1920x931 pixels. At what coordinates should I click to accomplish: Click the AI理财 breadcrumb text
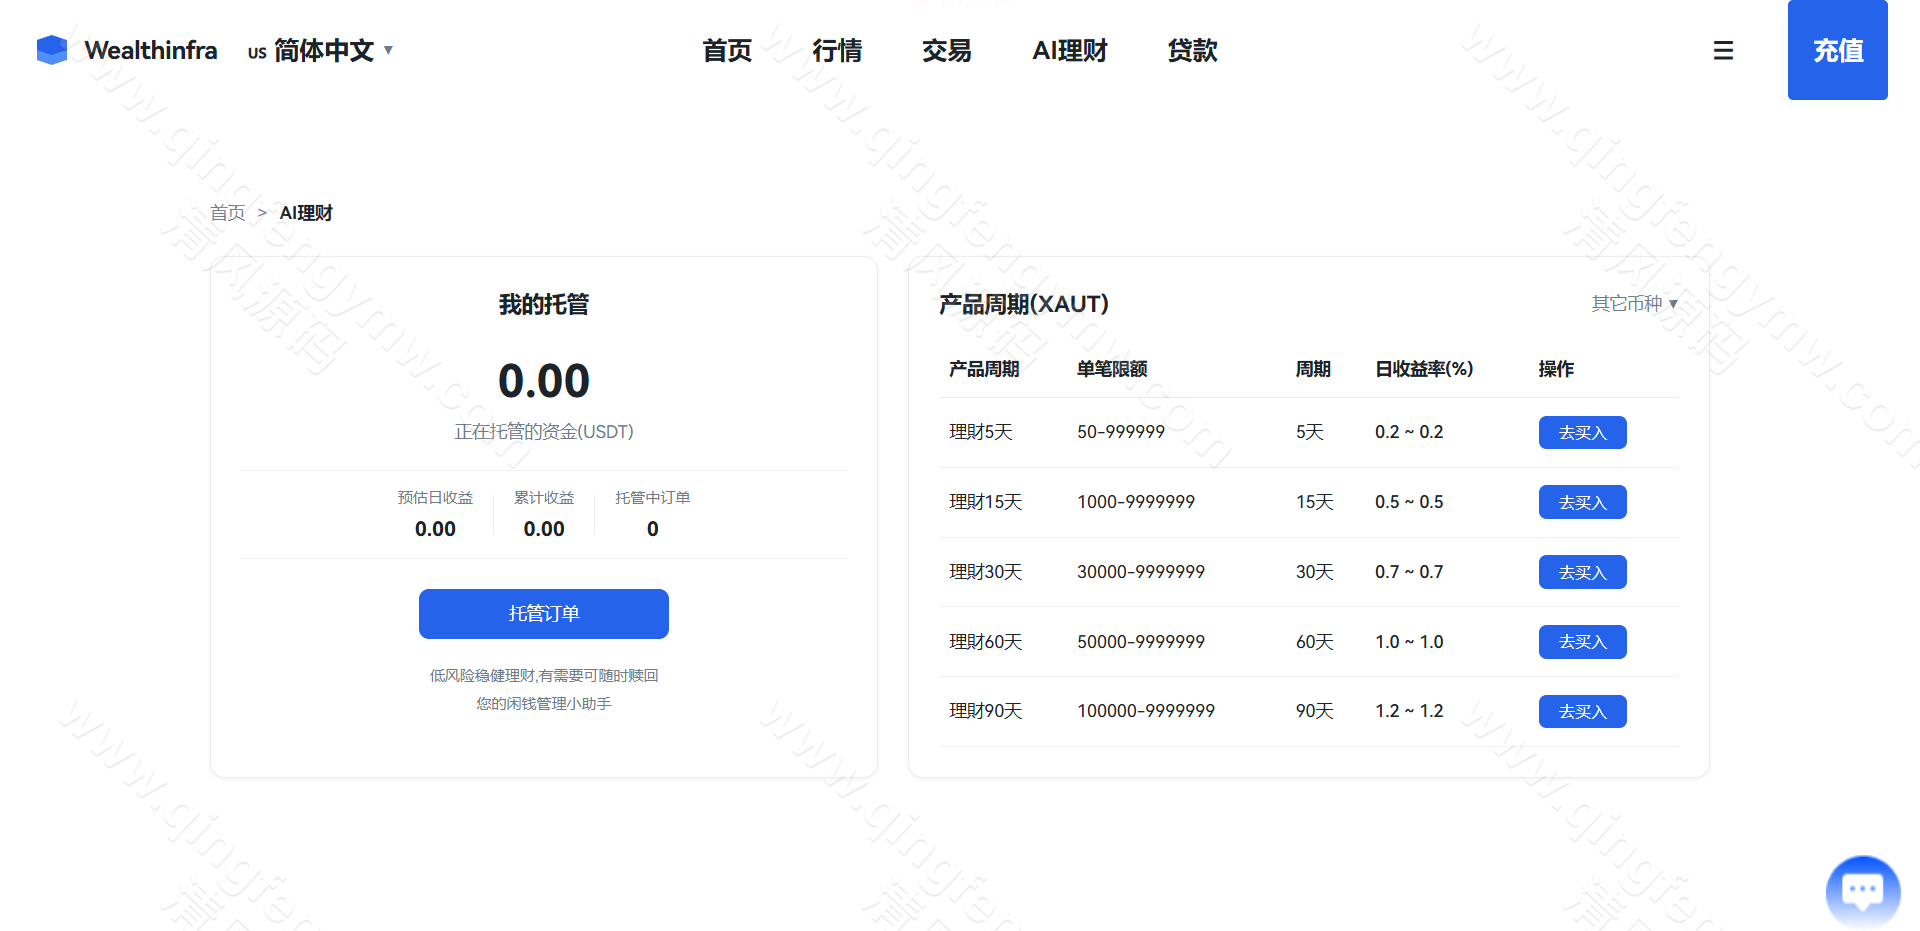click(306, 213)
